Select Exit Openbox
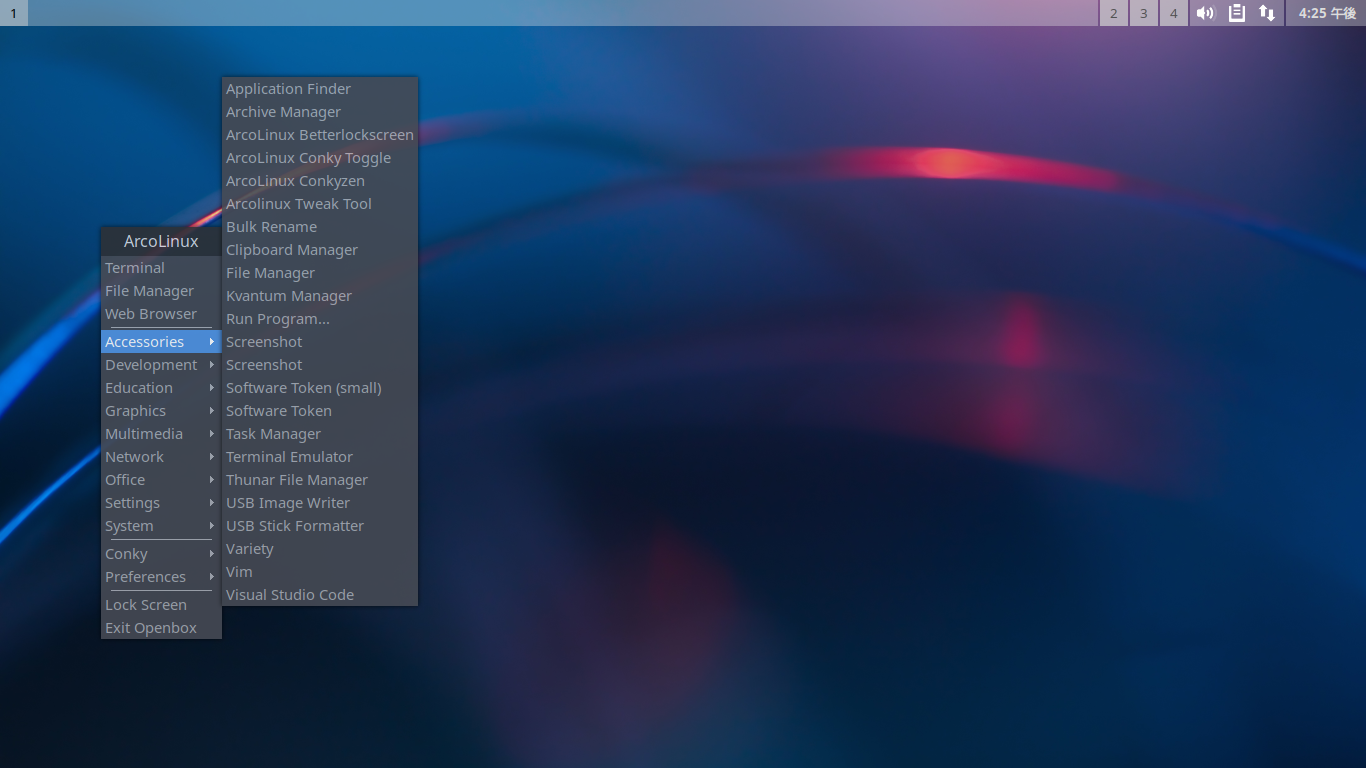The image size is (1366, 768). coord(161,628)
